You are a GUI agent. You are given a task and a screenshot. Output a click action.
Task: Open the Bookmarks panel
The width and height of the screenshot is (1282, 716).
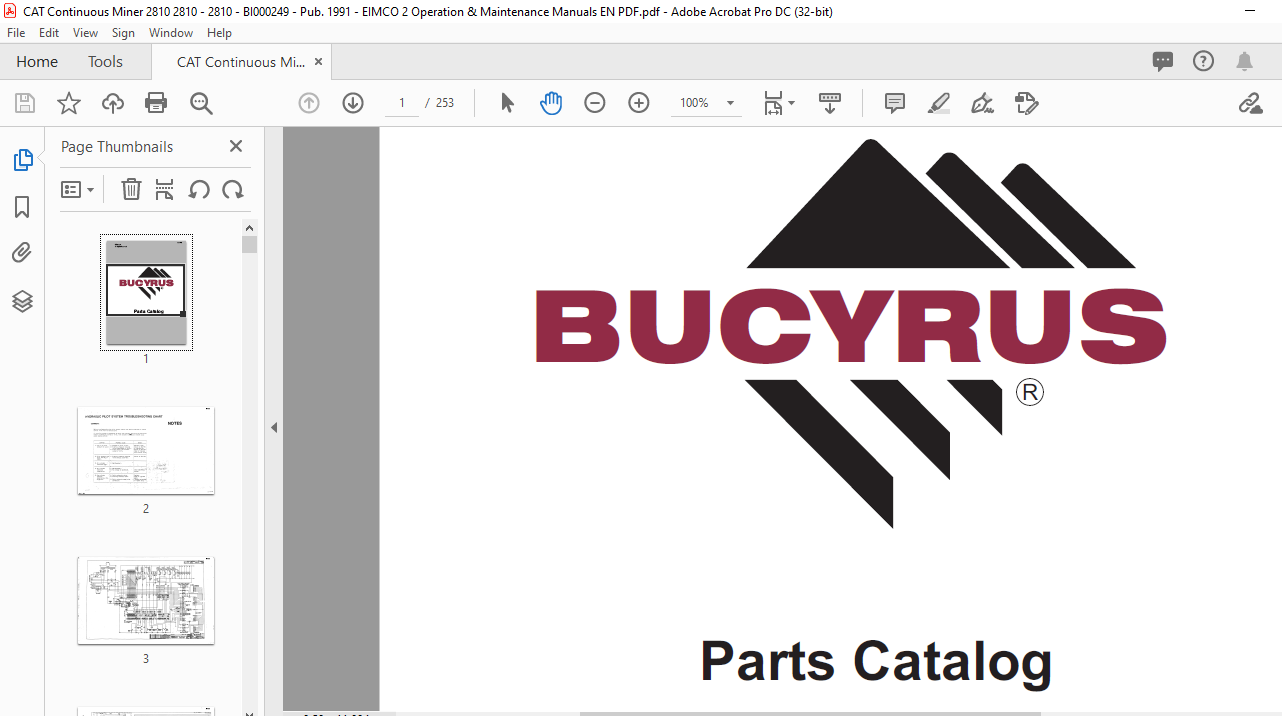coord(22,207)
